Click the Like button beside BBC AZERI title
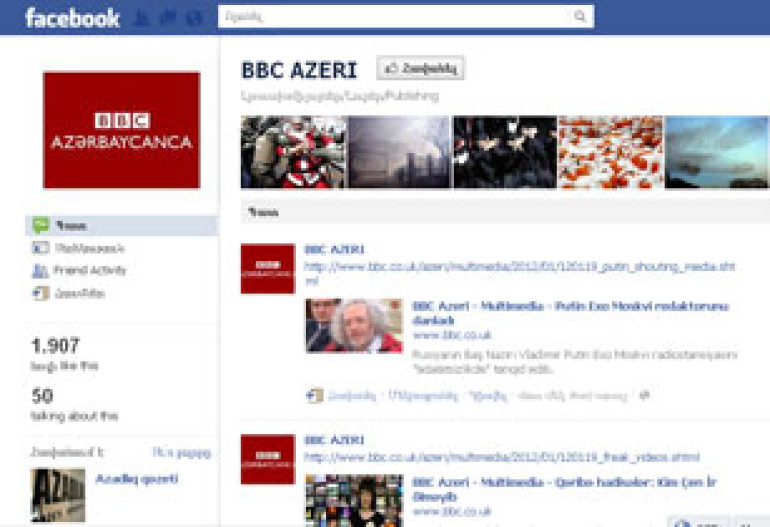 pos(420,68)
